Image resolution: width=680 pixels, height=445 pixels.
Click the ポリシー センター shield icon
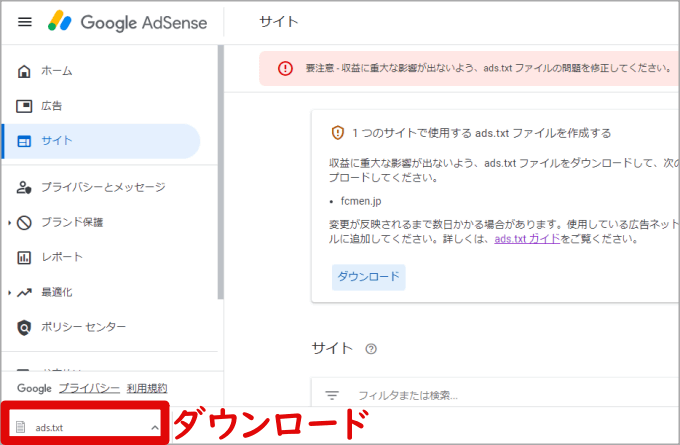point(24,327)
